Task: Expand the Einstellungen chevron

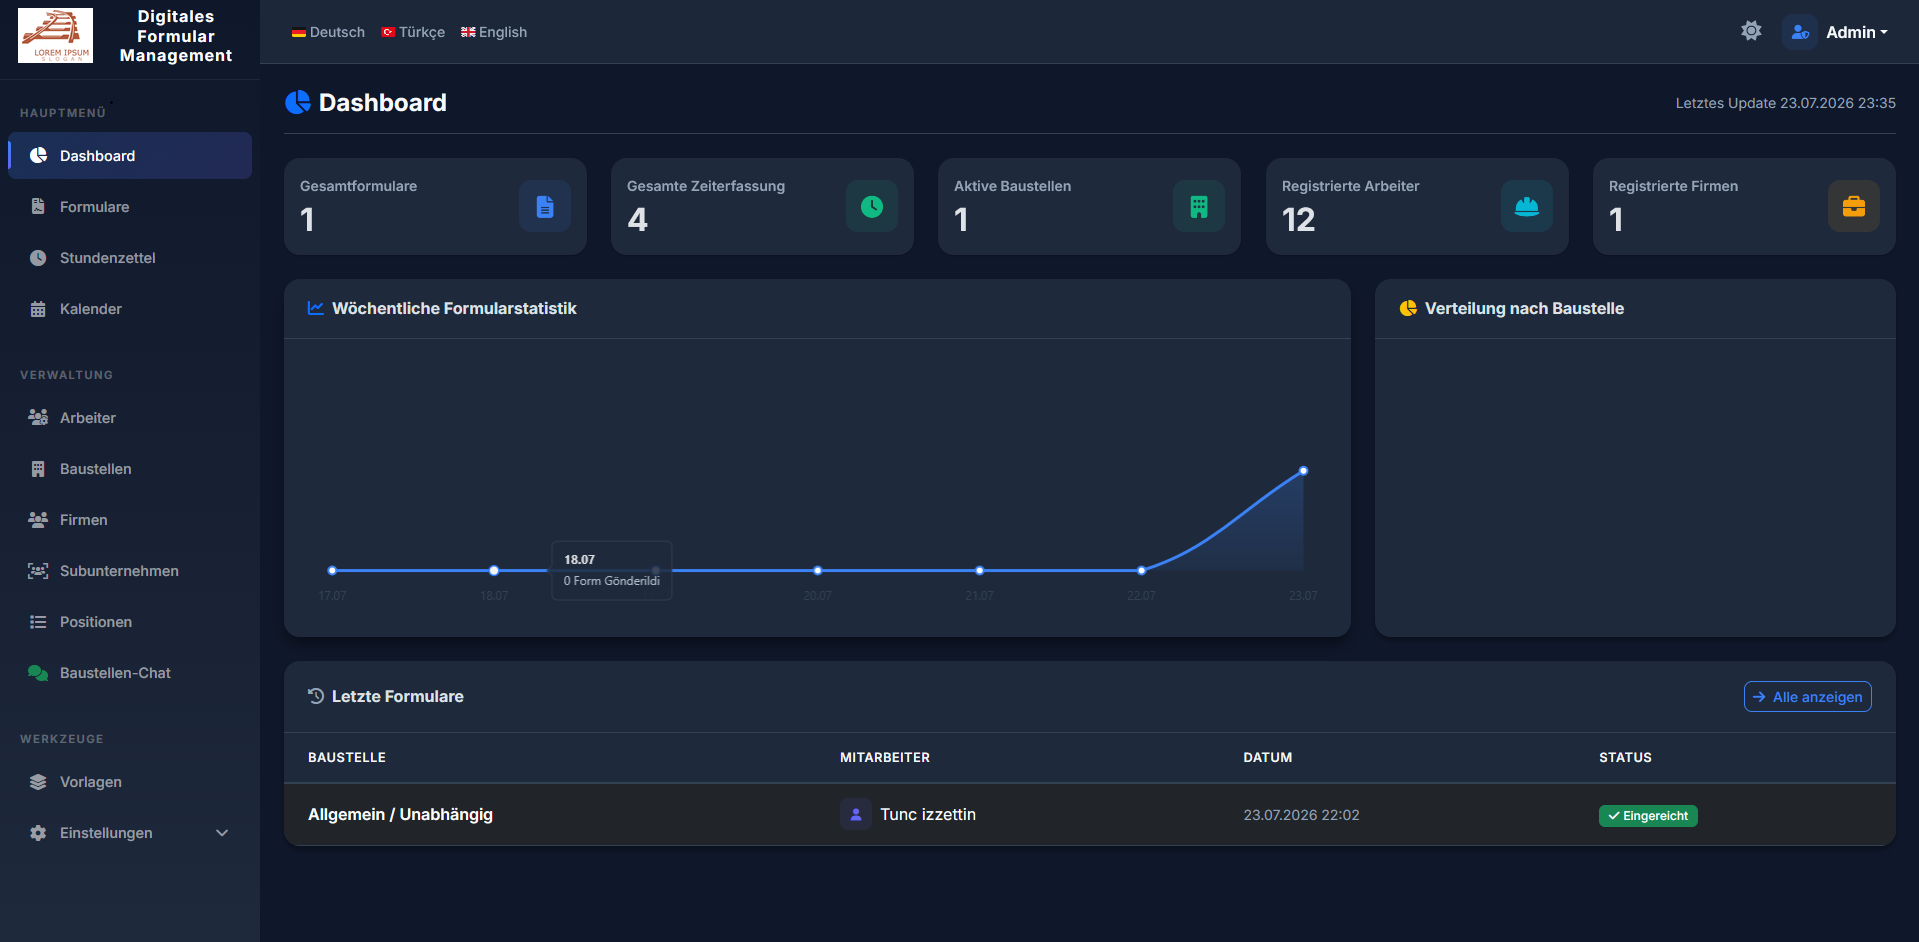Action: 222,832
